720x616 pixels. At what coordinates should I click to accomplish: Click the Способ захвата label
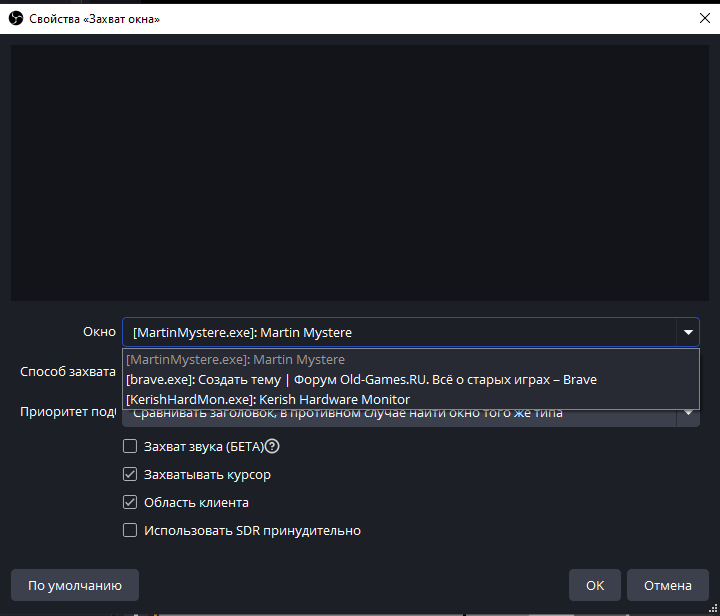(x=68, y=372)
